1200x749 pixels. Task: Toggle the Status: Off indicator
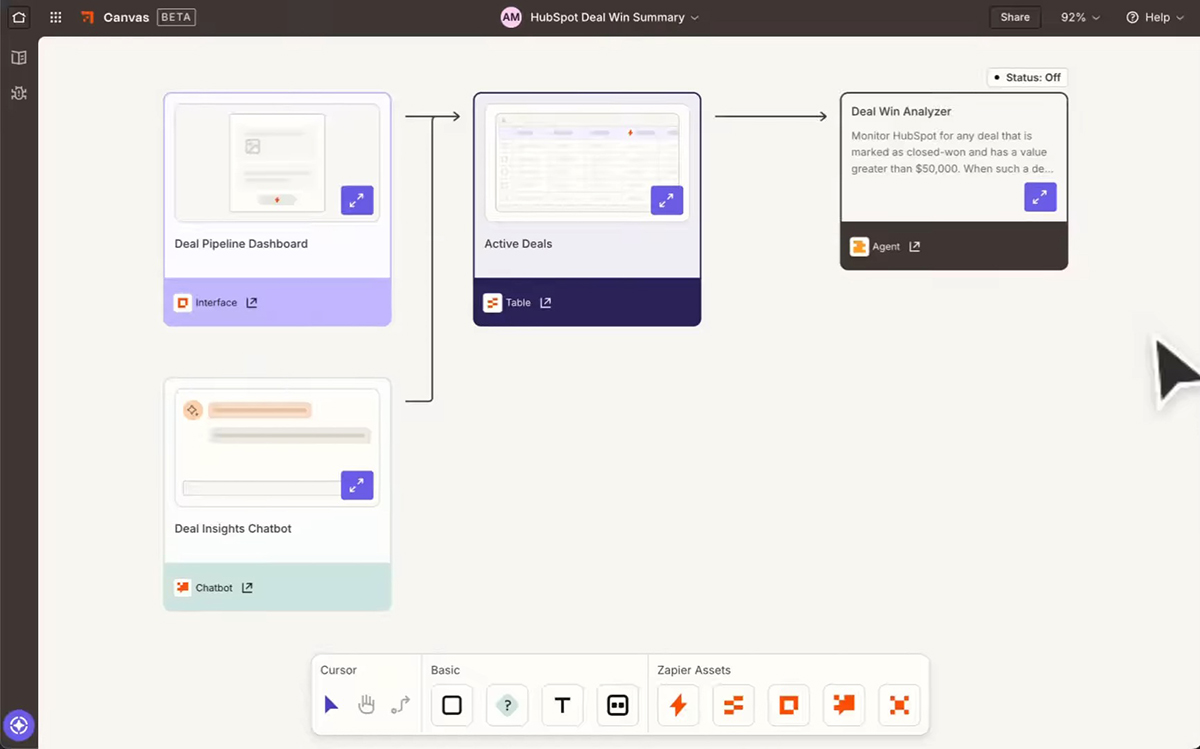pyautogui.click(x=1027, y=77)
